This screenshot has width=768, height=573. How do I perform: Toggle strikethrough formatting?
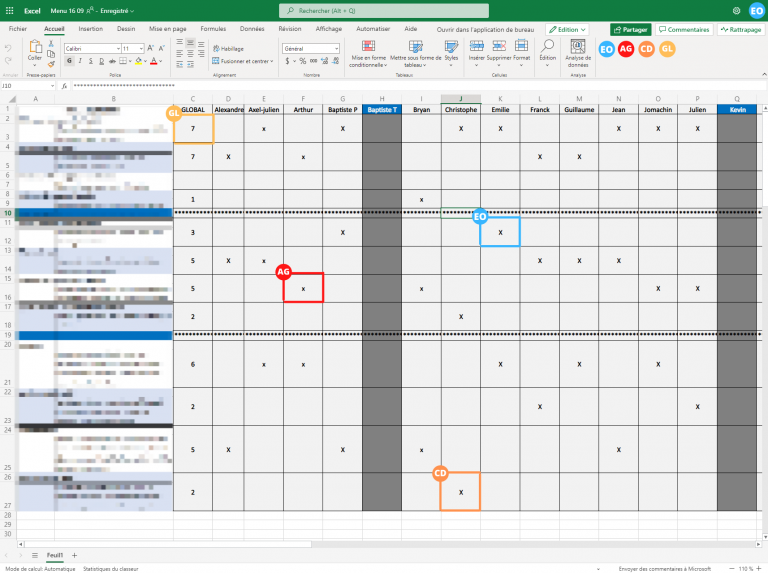112,61
